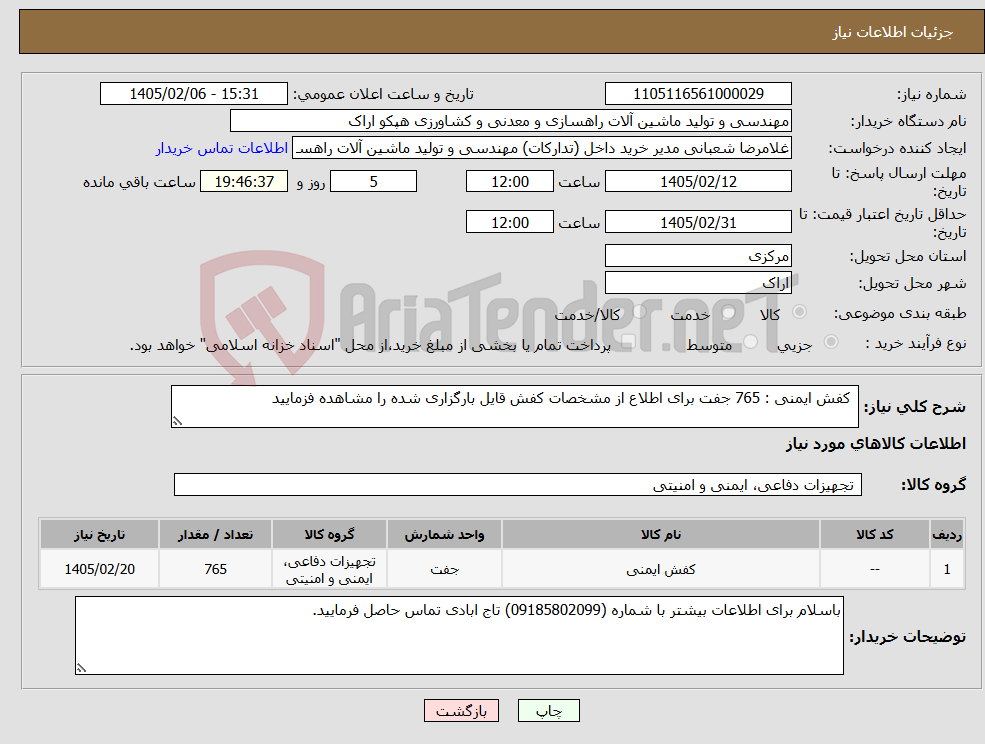The image size is (985, 744).
Task: Toggle the treasury documents payment checkbox
Action: click(628, 342)
